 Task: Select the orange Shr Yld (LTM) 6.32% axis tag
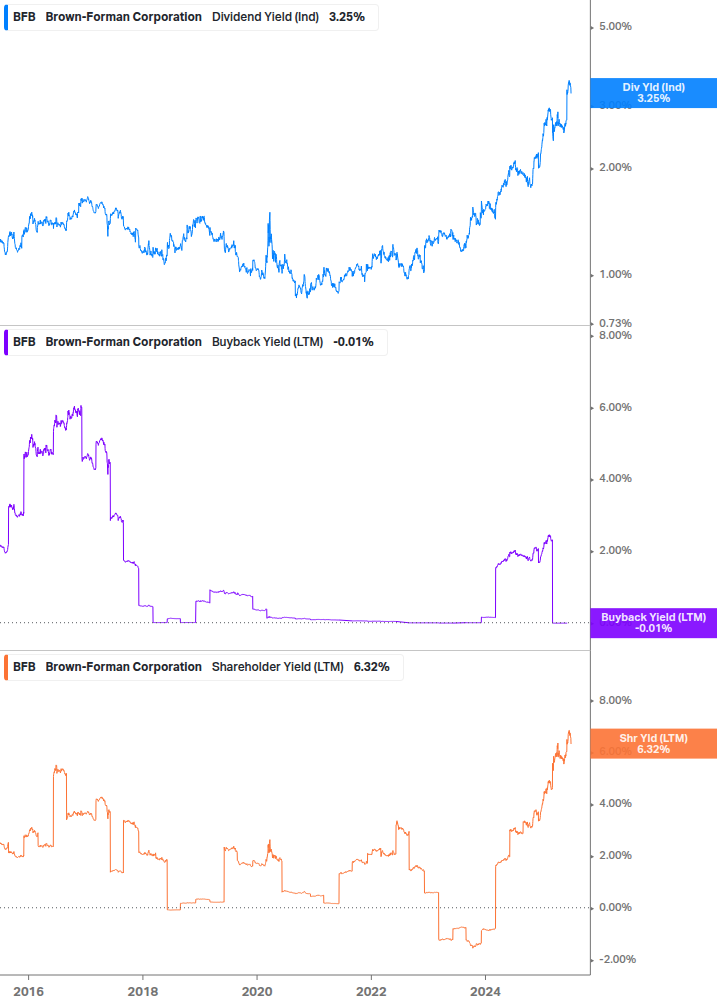(654, 744)
